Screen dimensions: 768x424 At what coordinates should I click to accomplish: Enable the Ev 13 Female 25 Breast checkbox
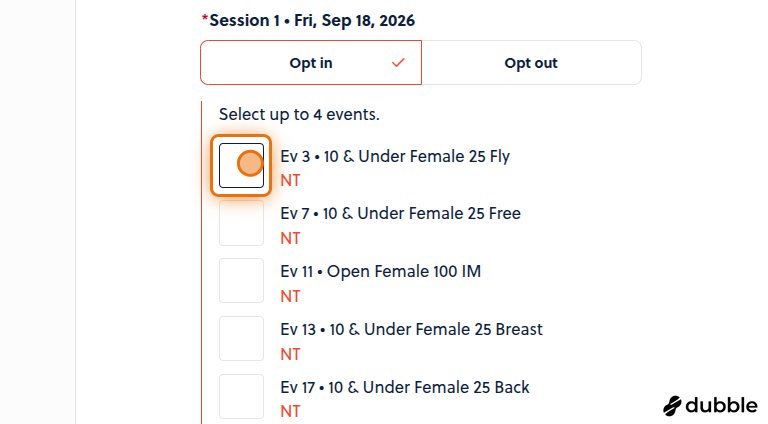point(241,338)
